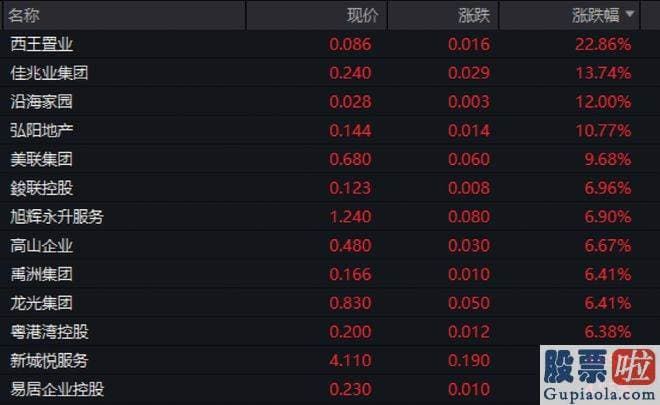Viewport: 660px width, 405px height.
Task: Click the 22.86% percentage for 西王置业
Action: 603,44
